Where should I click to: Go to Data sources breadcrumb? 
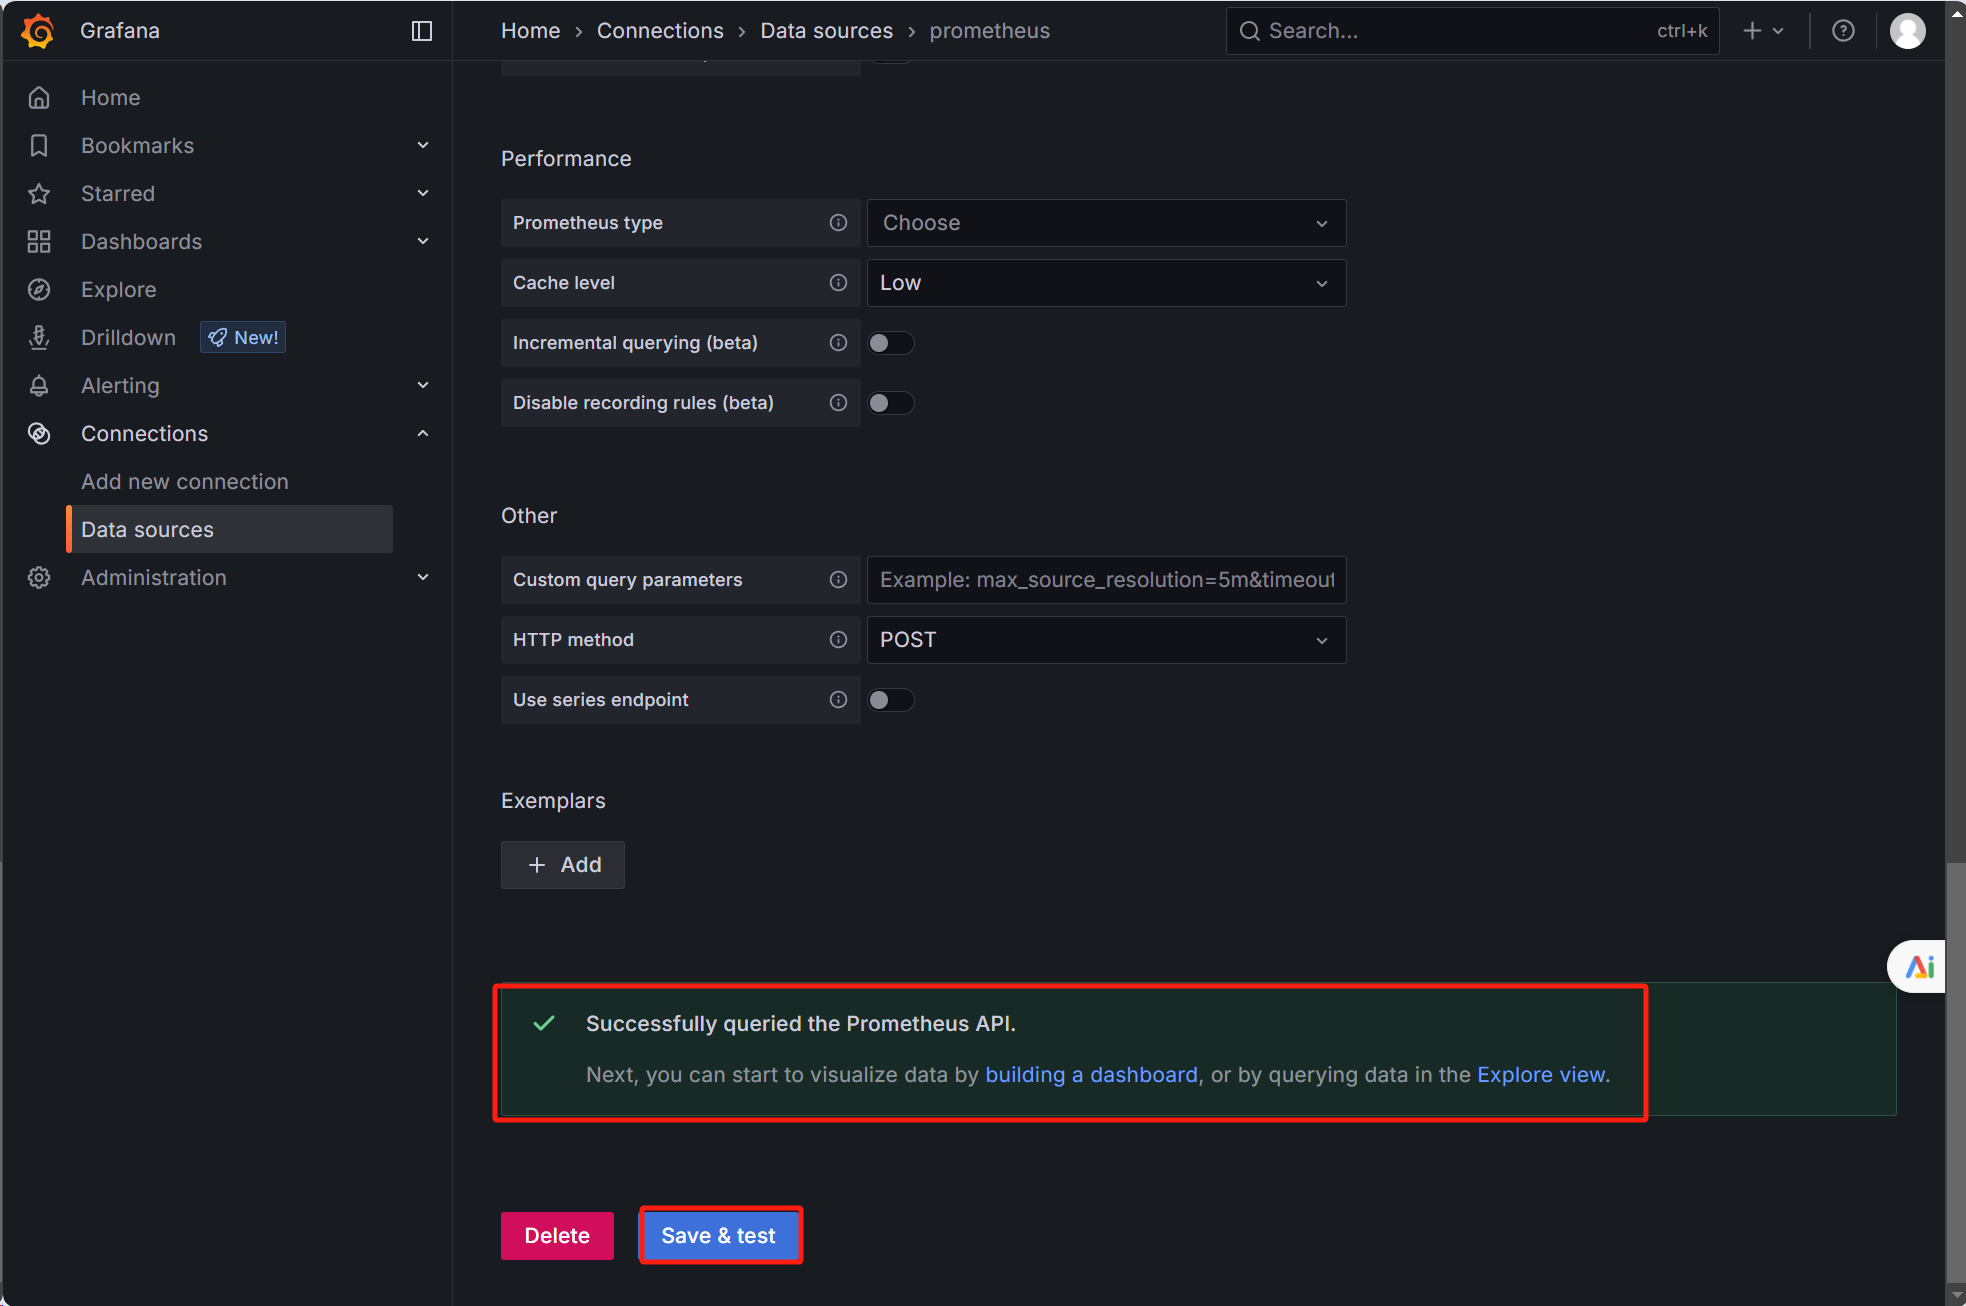826,31
